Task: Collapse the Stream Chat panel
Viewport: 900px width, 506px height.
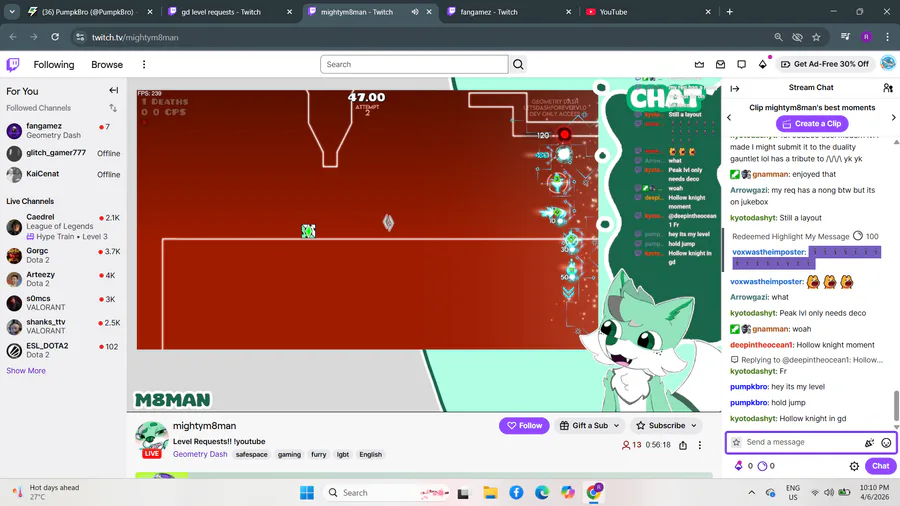Action: click(735, 88)
